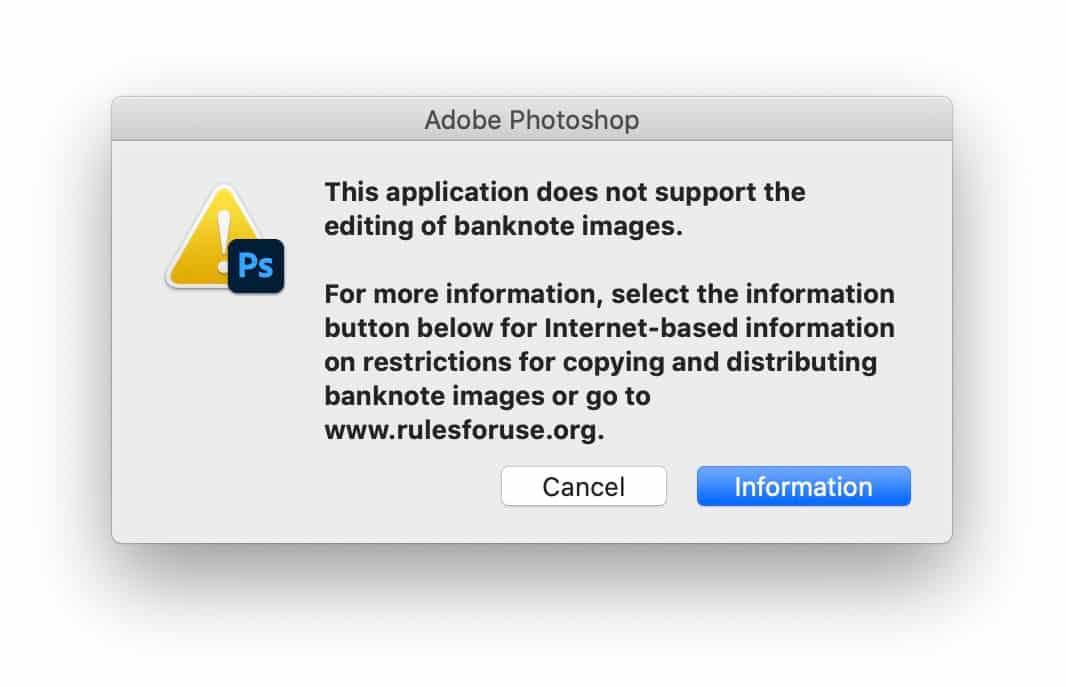This screenshot has width=1066, height=687.
Task: Click blank dialog space left of Cancel button
Action: pyautogui.click(x=306, y=487)
